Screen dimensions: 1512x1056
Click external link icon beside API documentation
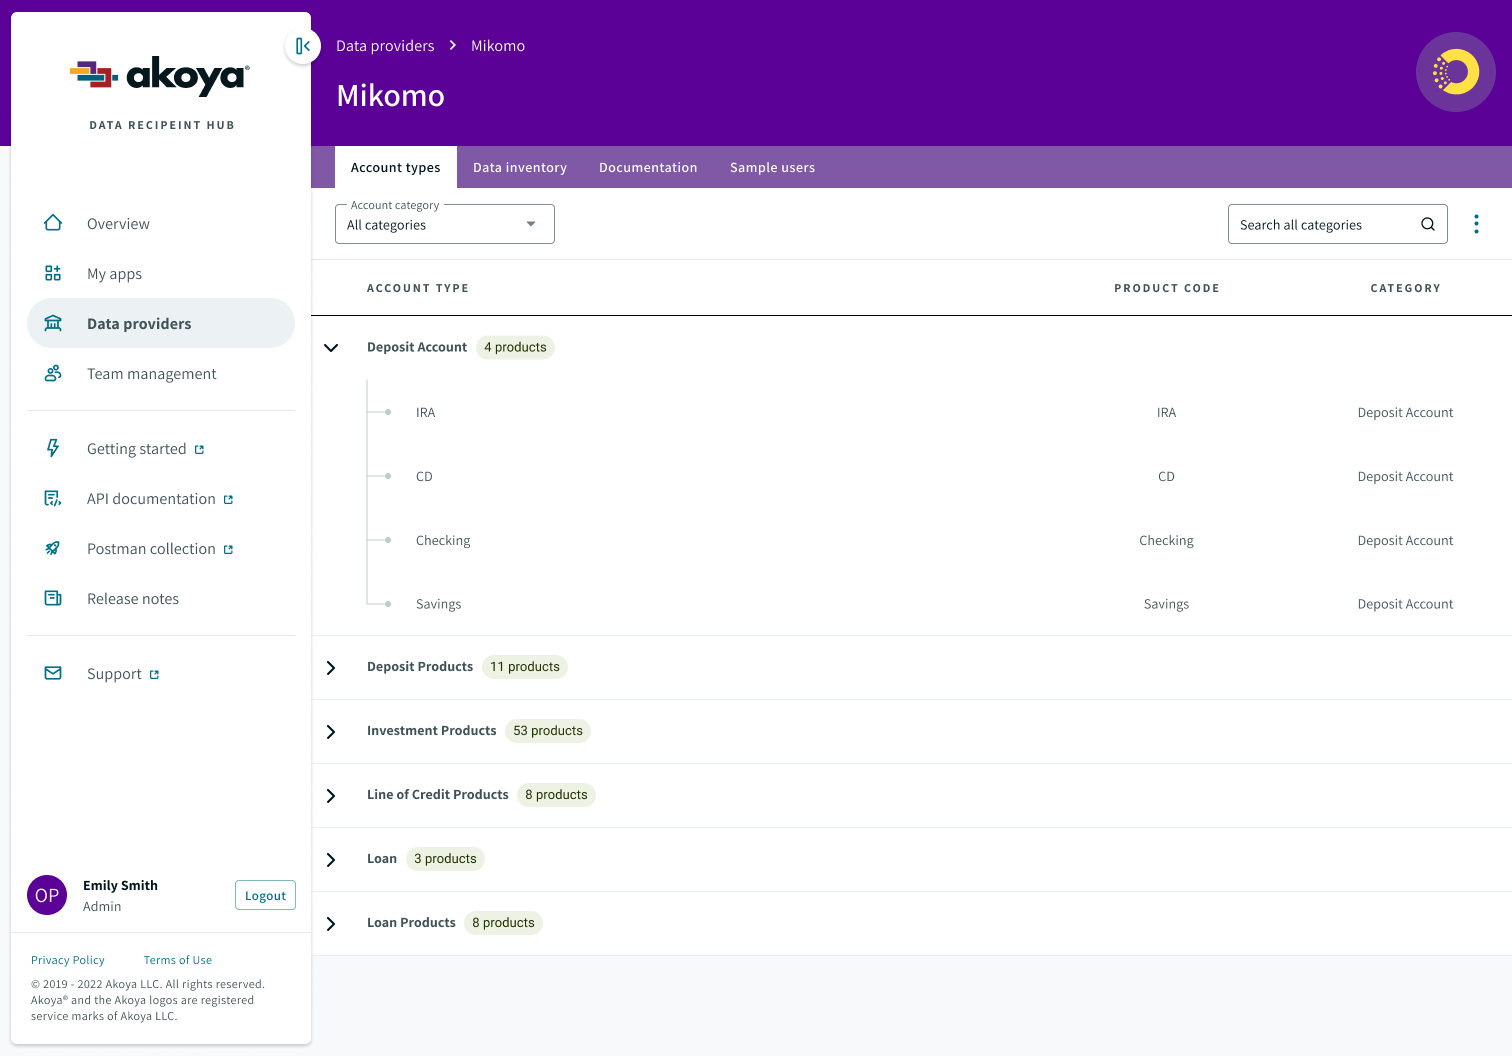(228, 500)
